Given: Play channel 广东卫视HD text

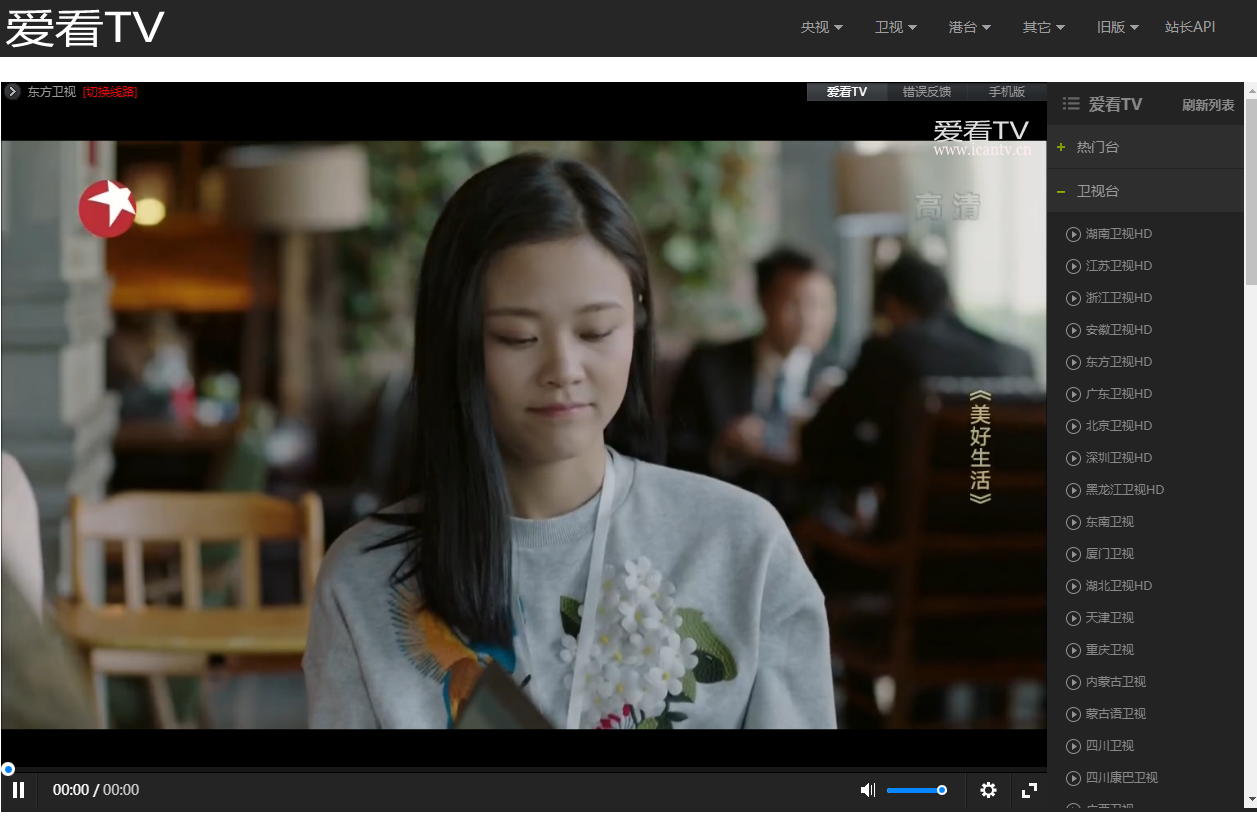Looking at the screenshot, I should pos(1119,394).
